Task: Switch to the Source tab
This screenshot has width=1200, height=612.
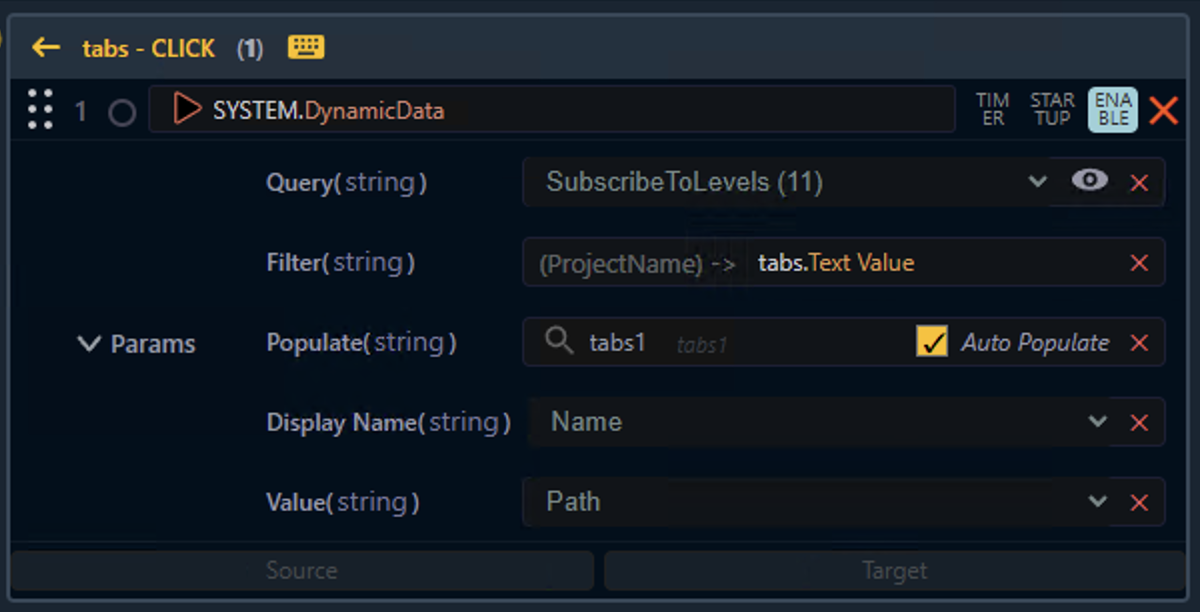Action: coord(301,571)
